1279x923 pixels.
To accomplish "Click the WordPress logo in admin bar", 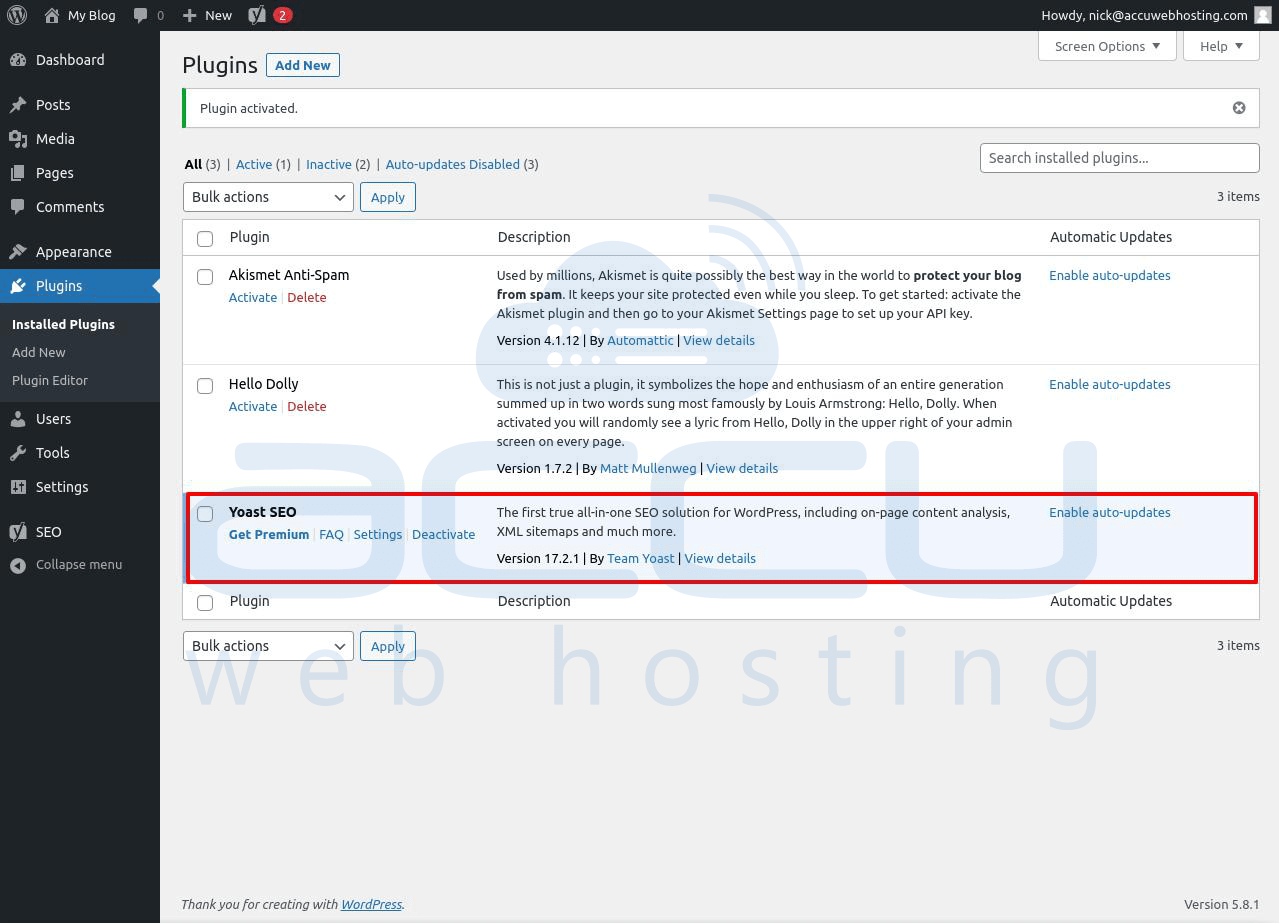I will click(16, 15).
